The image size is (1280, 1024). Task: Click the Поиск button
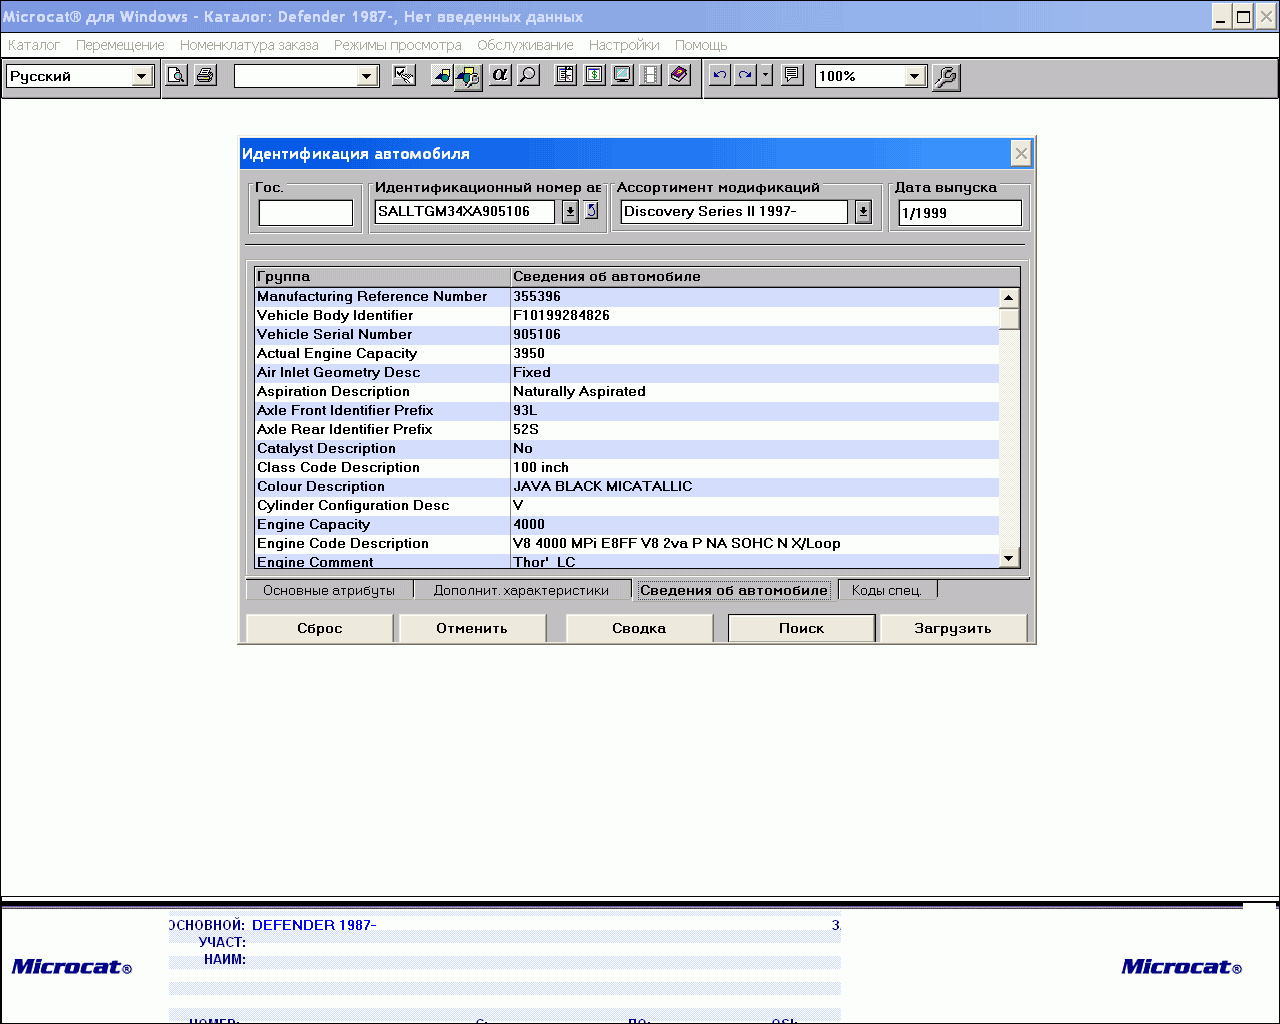[x=802, y=628]
